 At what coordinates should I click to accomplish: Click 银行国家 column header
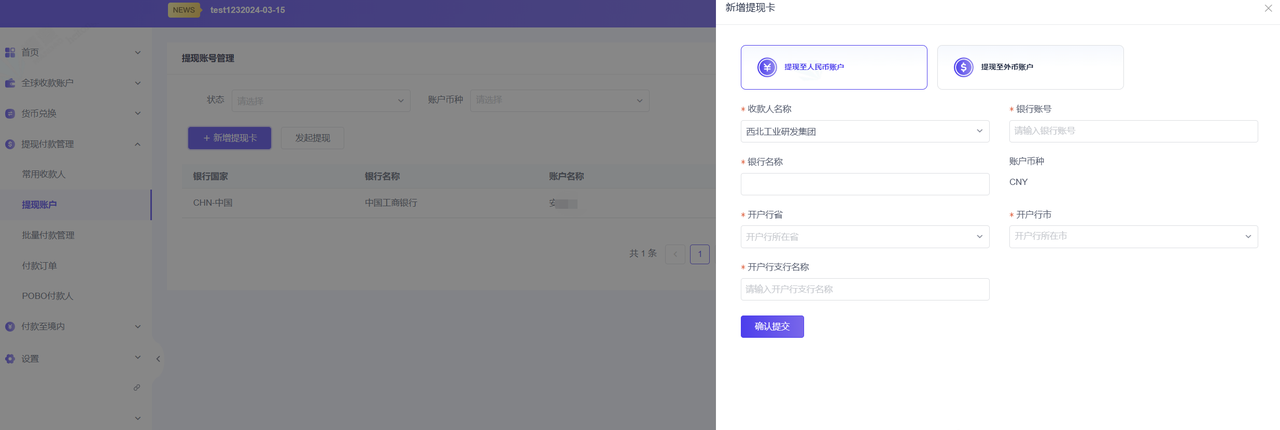(x=211, y=177)
